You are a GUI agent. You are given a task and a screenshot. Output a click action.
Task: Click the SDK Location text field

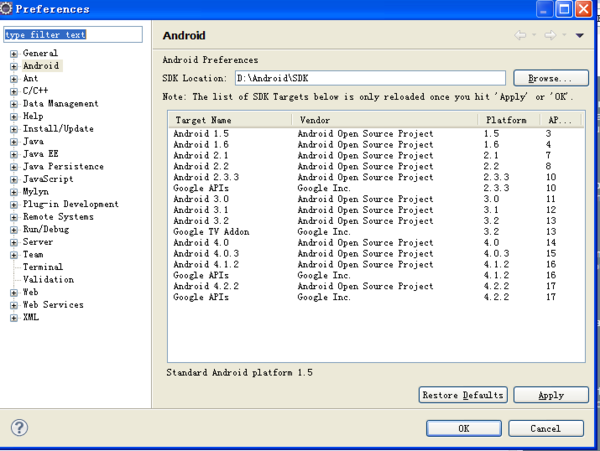coord(370,78)
